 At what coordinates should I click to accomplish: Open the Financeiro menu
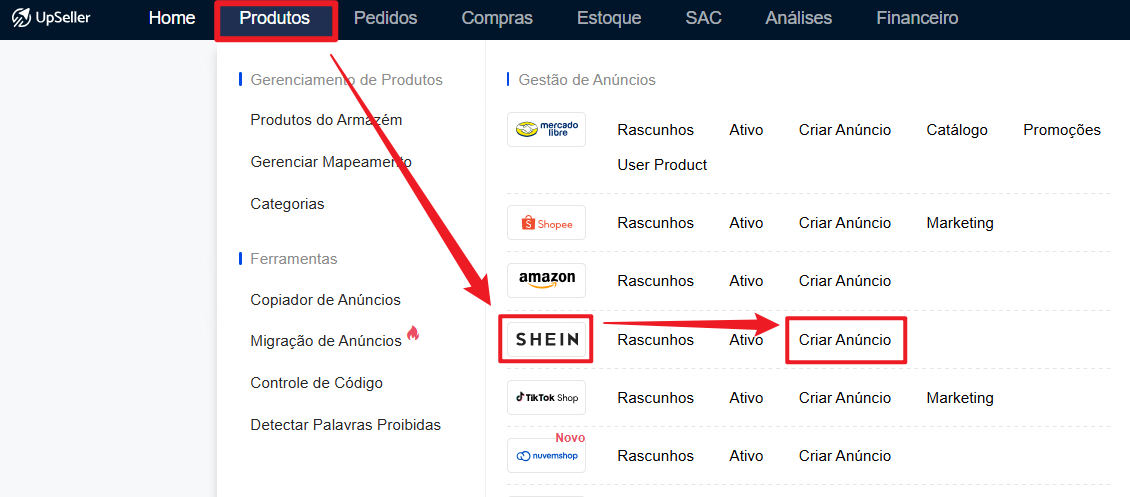point(917,19)
